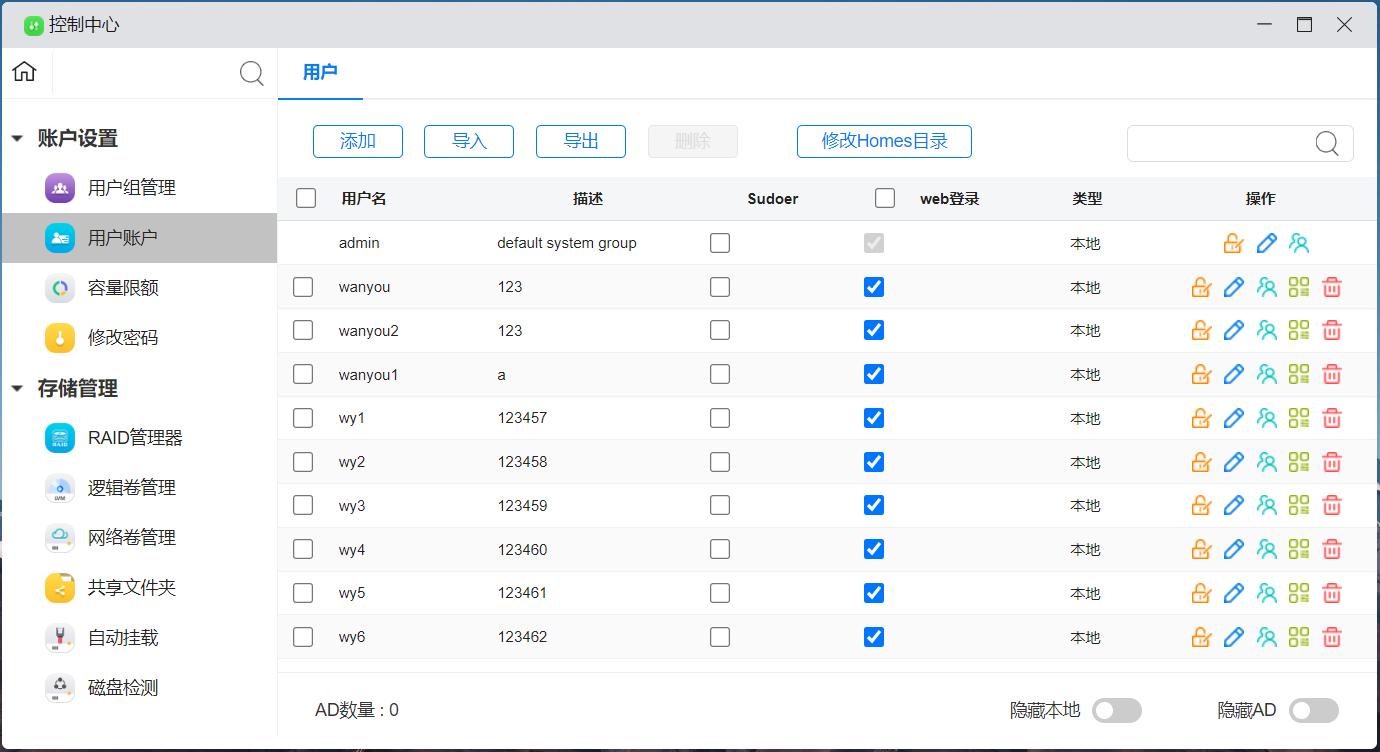Collapse the 账户设置 section

point(17,139)
